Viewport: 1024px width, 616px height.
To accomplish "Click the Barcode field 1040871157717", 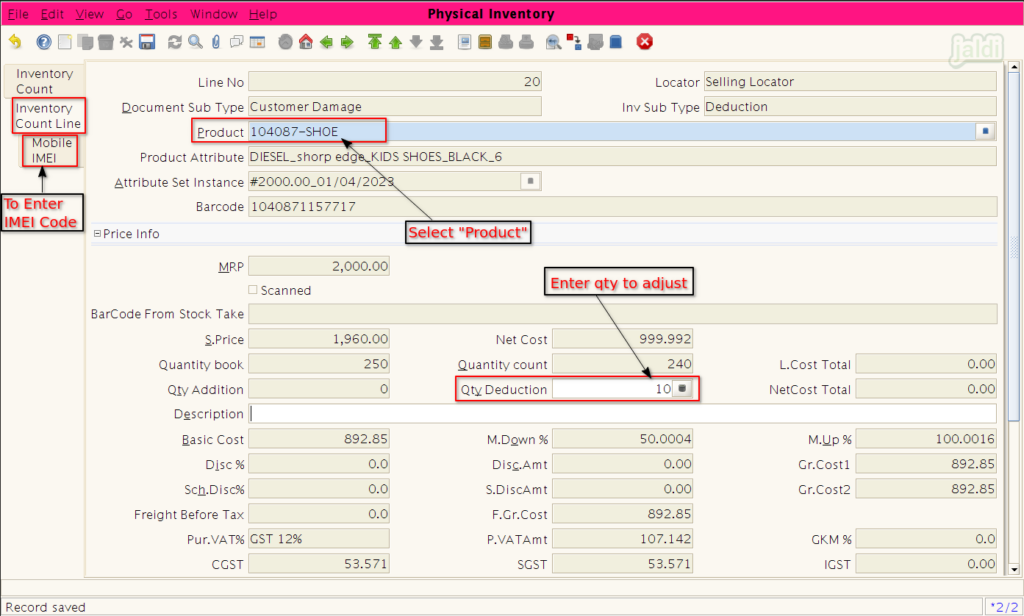I will 622,206.
